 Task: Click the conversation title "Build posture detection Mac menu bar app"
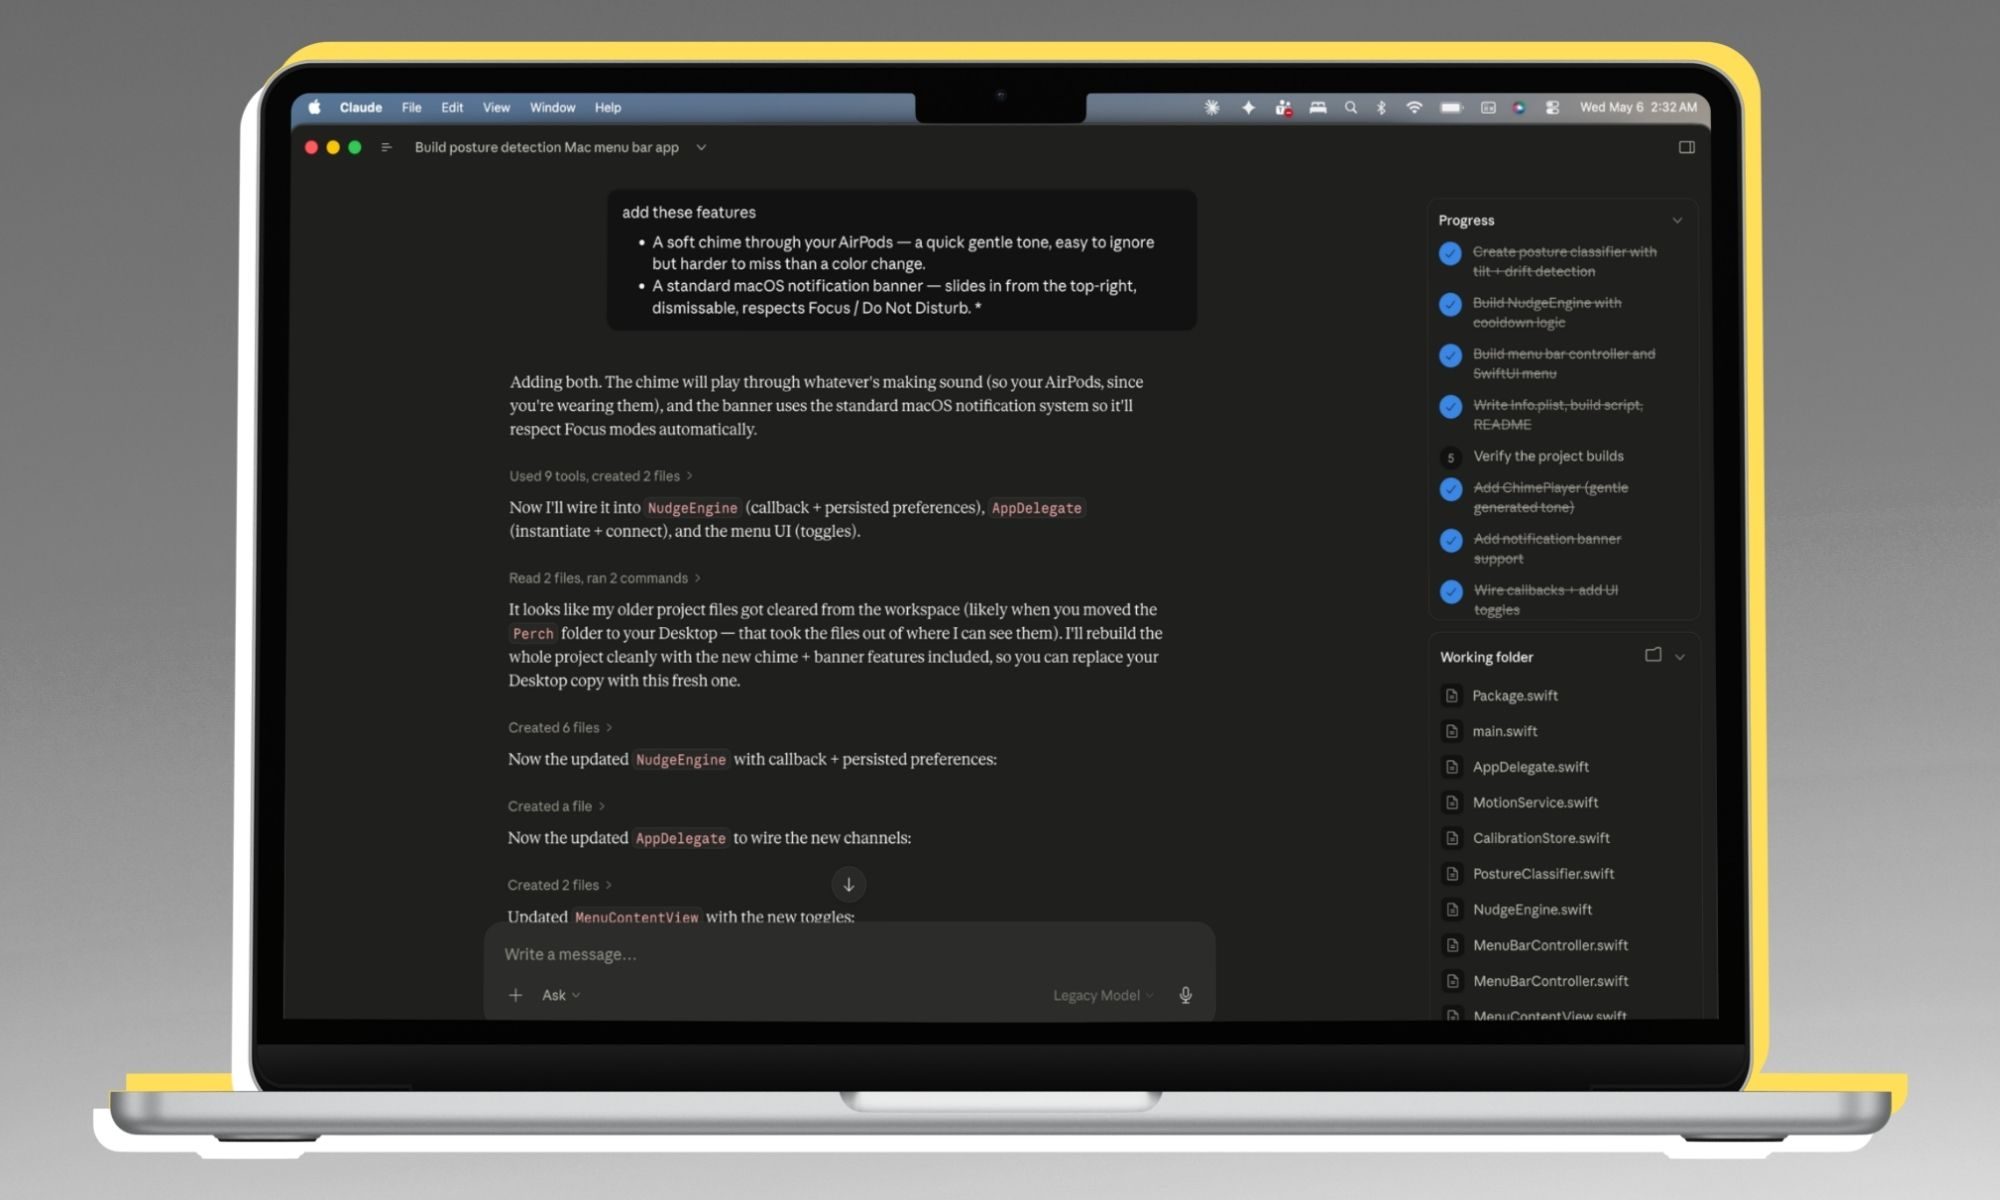click(546, 147)
